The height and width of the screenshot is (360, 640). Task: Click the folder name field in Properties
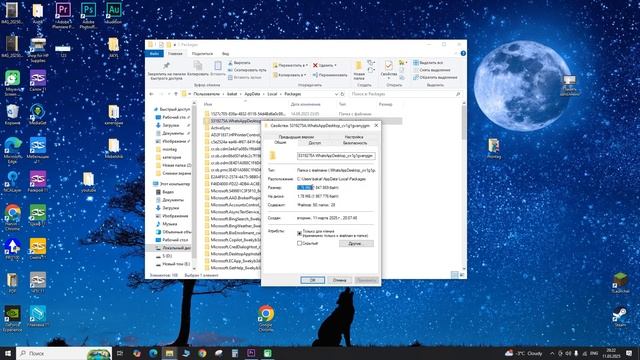(336, 156)
